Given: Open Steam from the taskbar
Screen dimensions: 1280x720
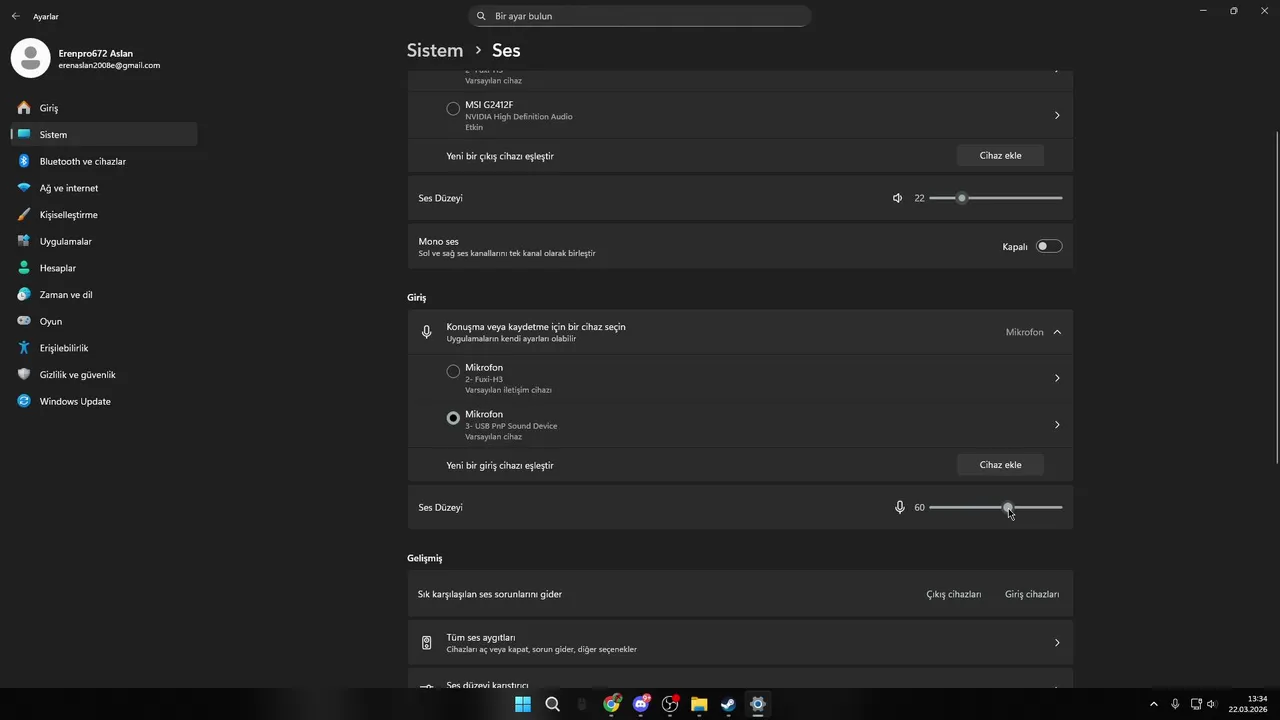Looking at the screenshot, I should 728,704.
